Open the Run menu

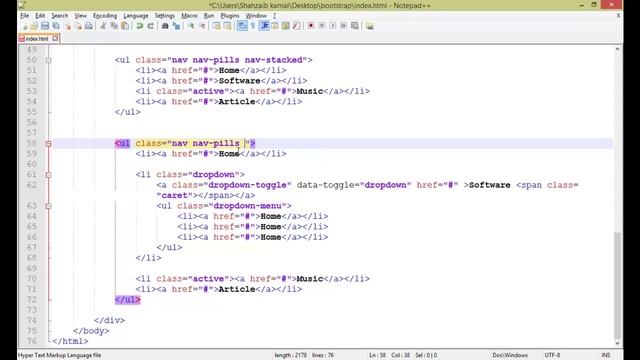pos(209,16)
